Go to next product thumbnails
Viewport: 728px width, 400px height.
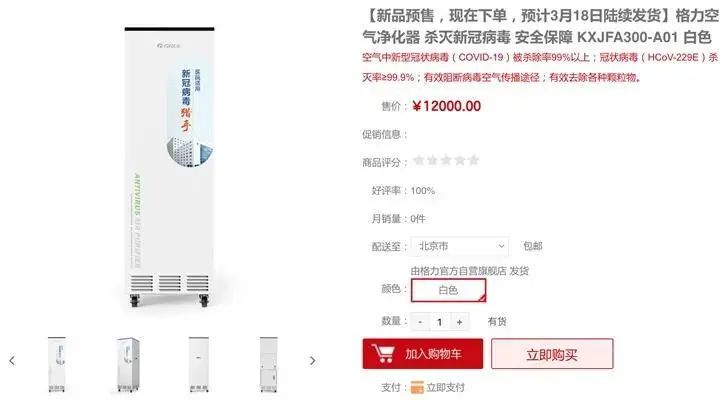coord(312,361)
